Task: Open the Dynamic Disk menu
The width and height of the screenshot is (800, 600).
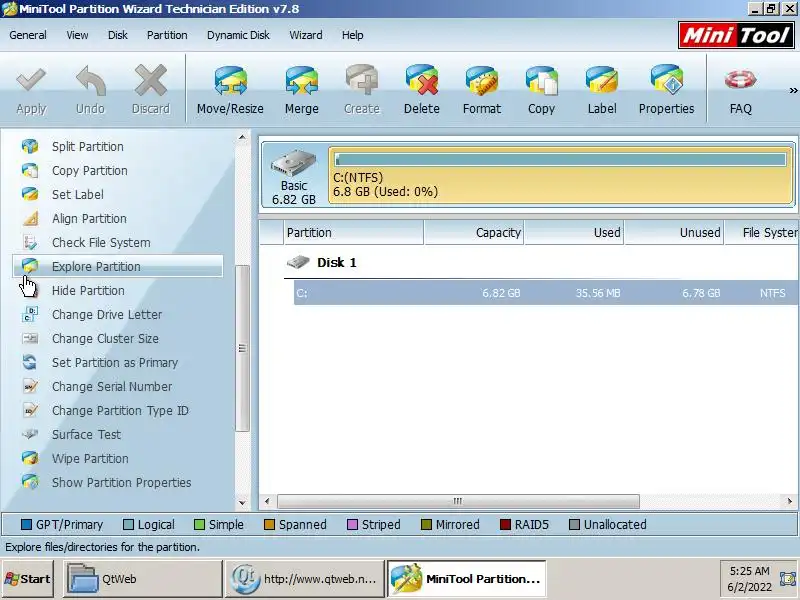Action: coord(238,35)
